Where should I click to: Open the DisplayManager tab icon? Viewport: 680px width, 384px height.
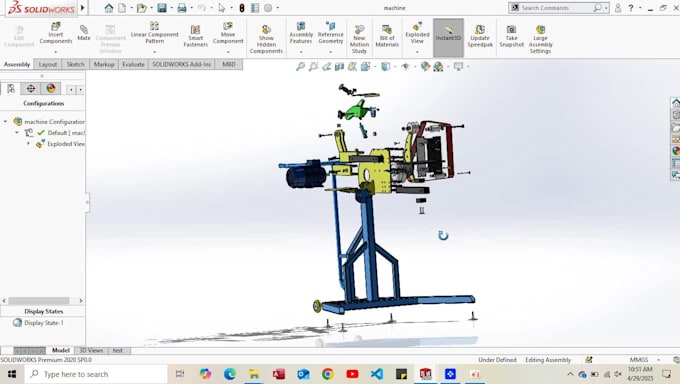(51, 89)
